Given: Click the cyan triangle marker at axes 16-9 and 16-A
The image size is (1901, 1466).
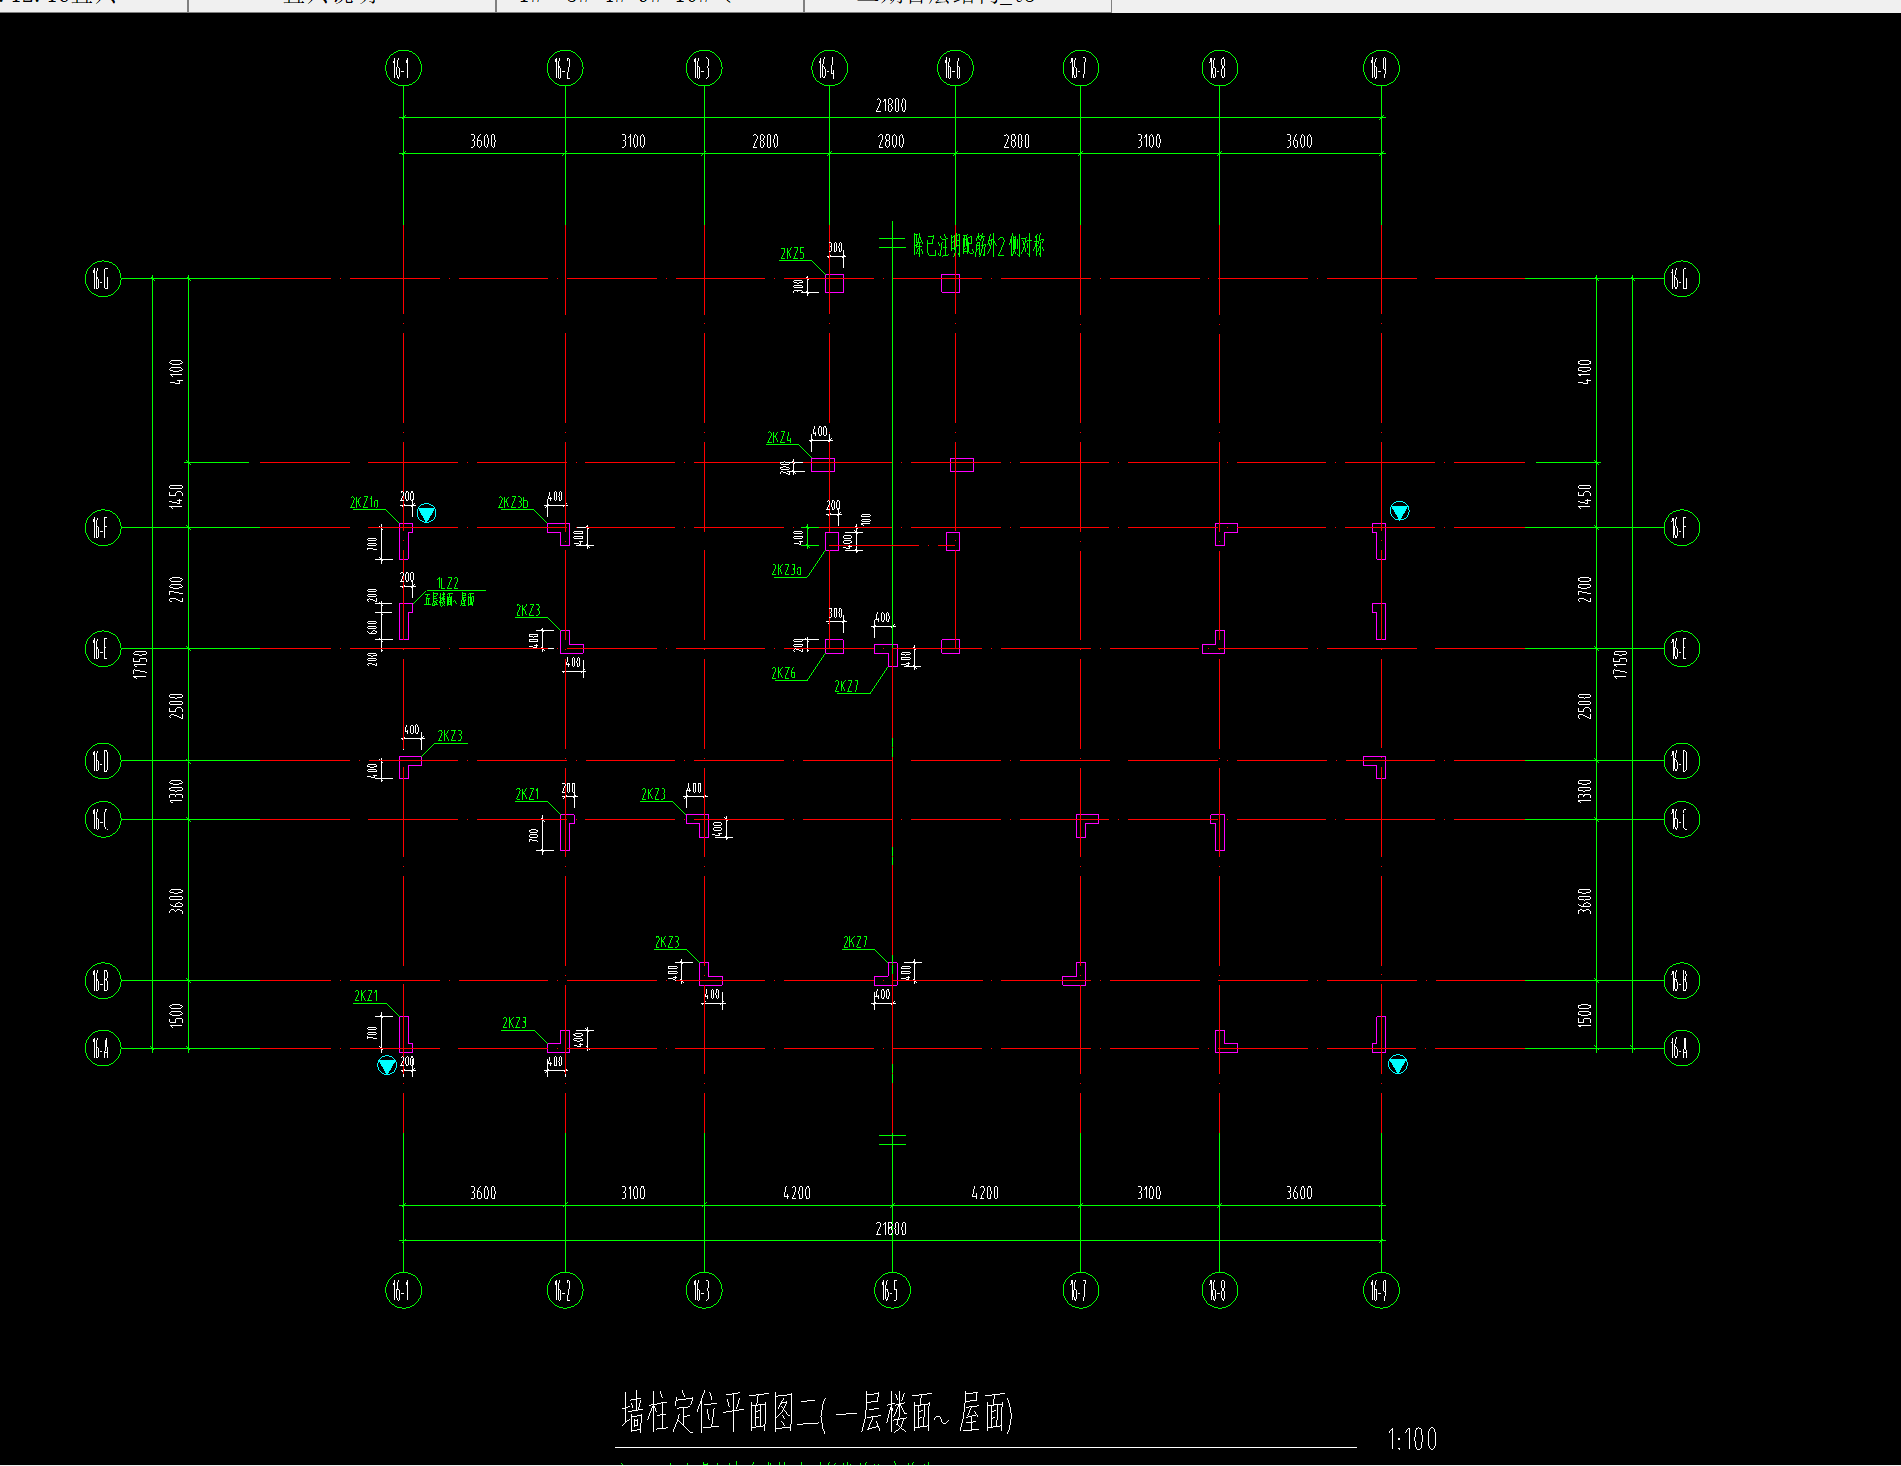Looking at the screenshot, I should pos(1398,1065).
